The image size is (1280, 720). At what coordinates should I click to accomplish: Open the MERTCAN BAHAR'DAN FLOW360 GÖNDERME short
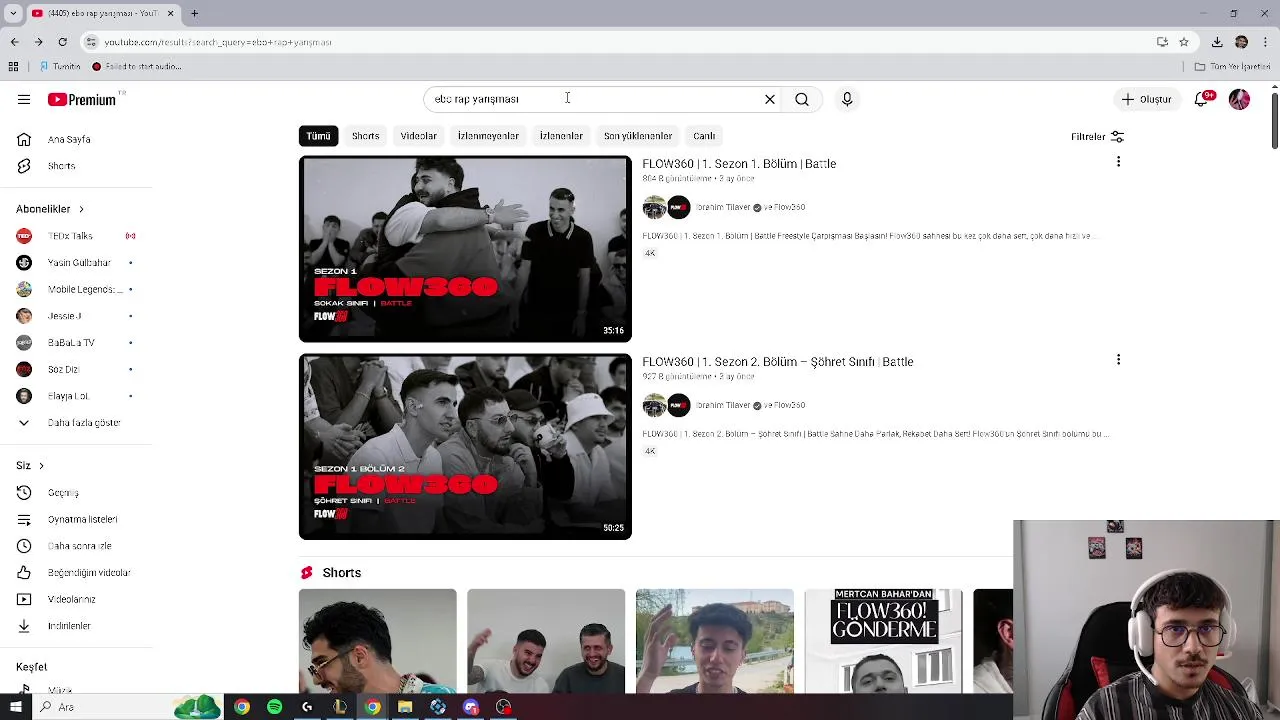point(883,641)
